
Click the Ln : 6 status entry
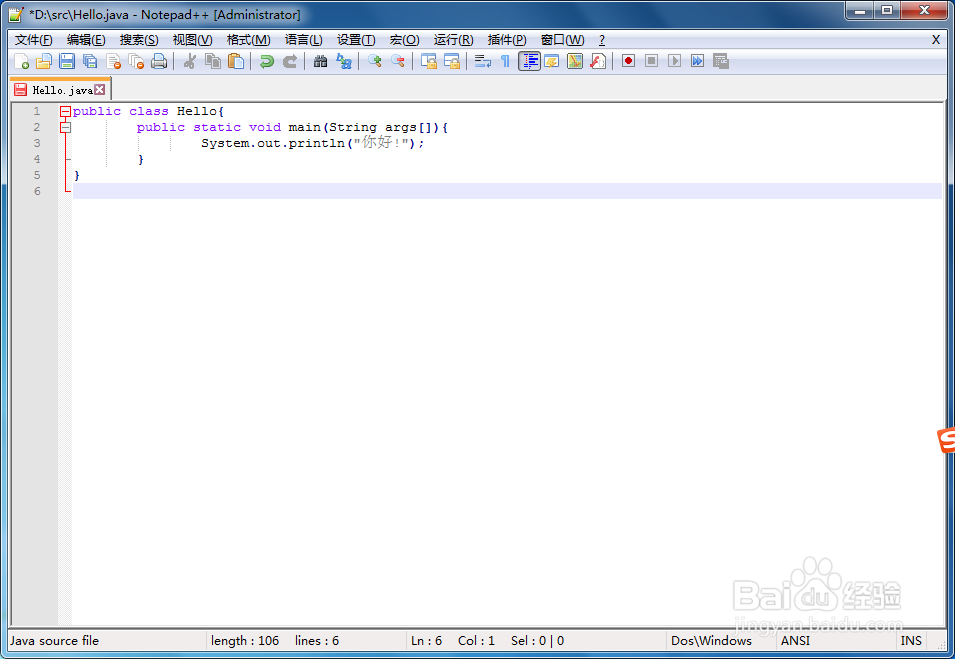(x=426, y=641)
